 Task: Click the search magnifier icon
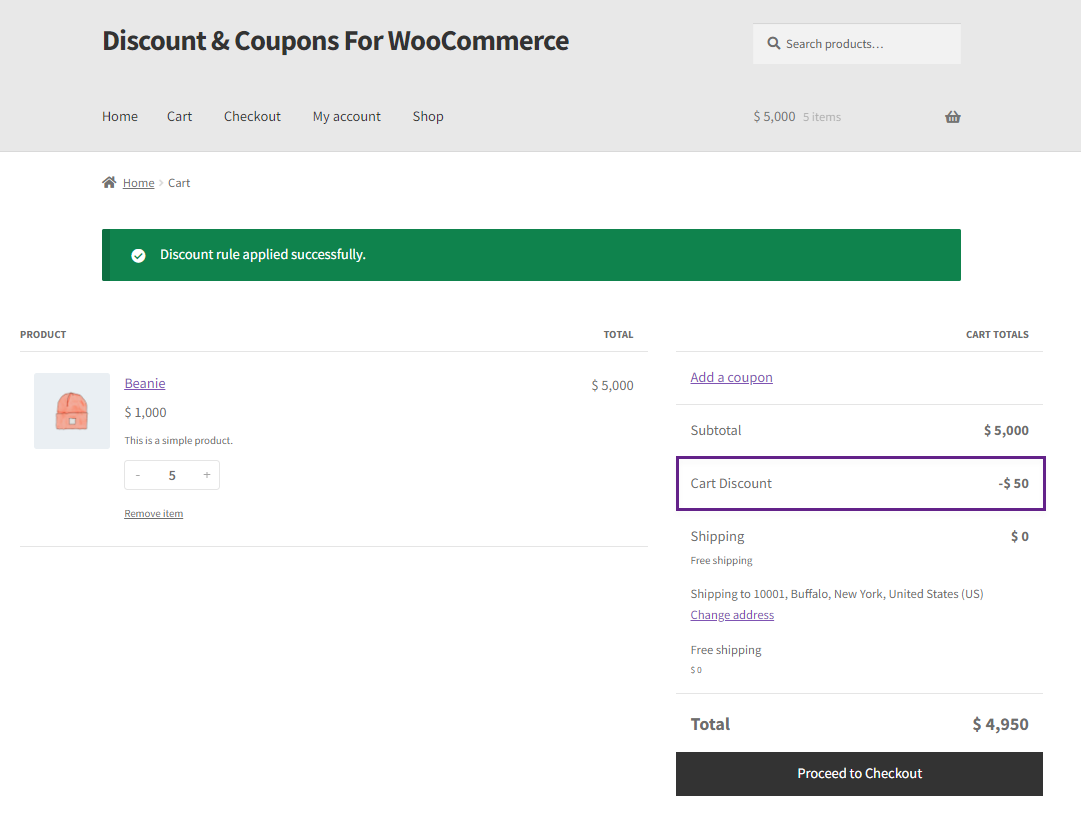774,43
